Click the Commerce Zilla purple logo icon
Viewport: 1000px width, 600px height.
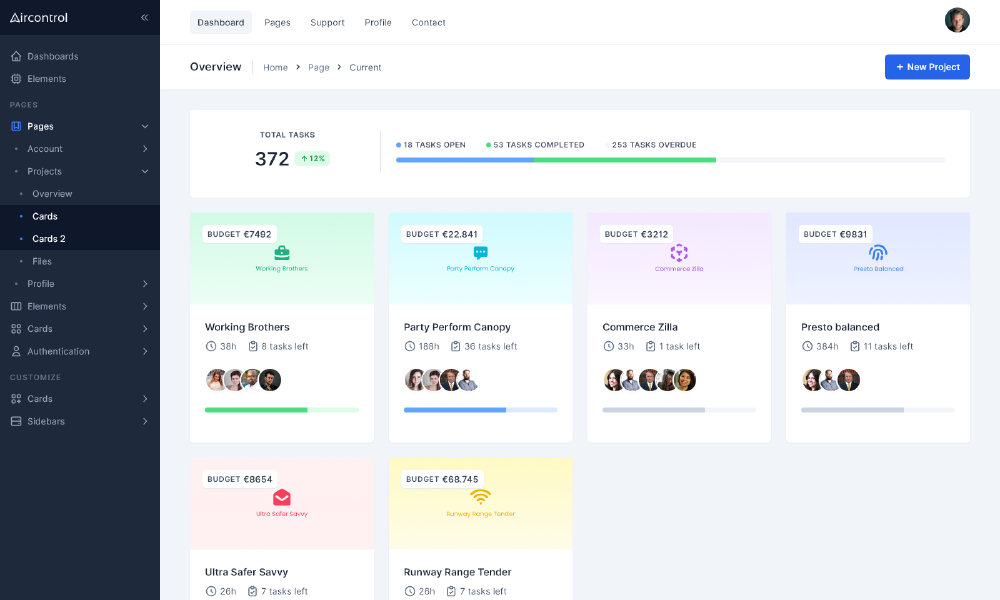pyautogui.click(x=679, y=253)
